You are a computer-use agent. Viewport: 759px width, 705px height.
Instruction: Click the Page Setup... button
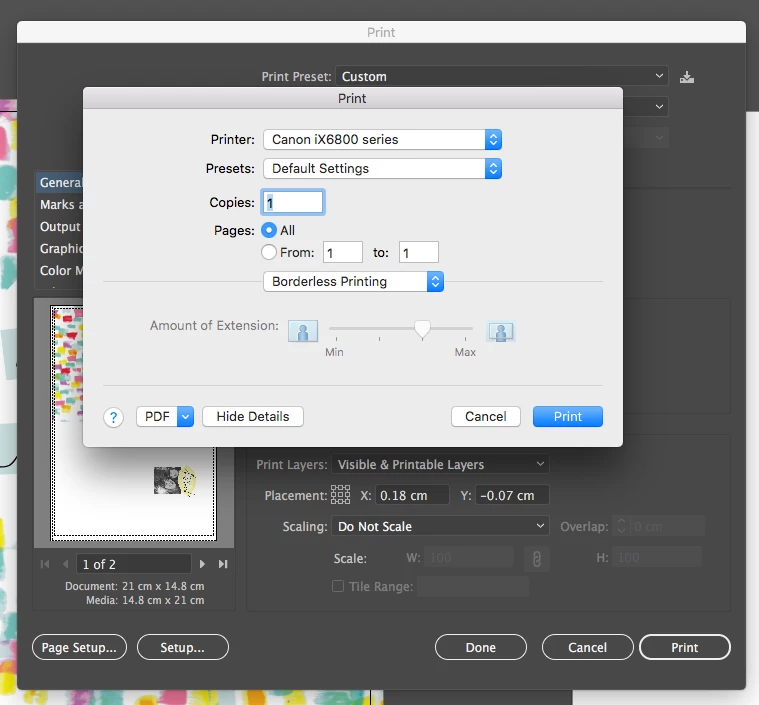click(x=79, y=647)
